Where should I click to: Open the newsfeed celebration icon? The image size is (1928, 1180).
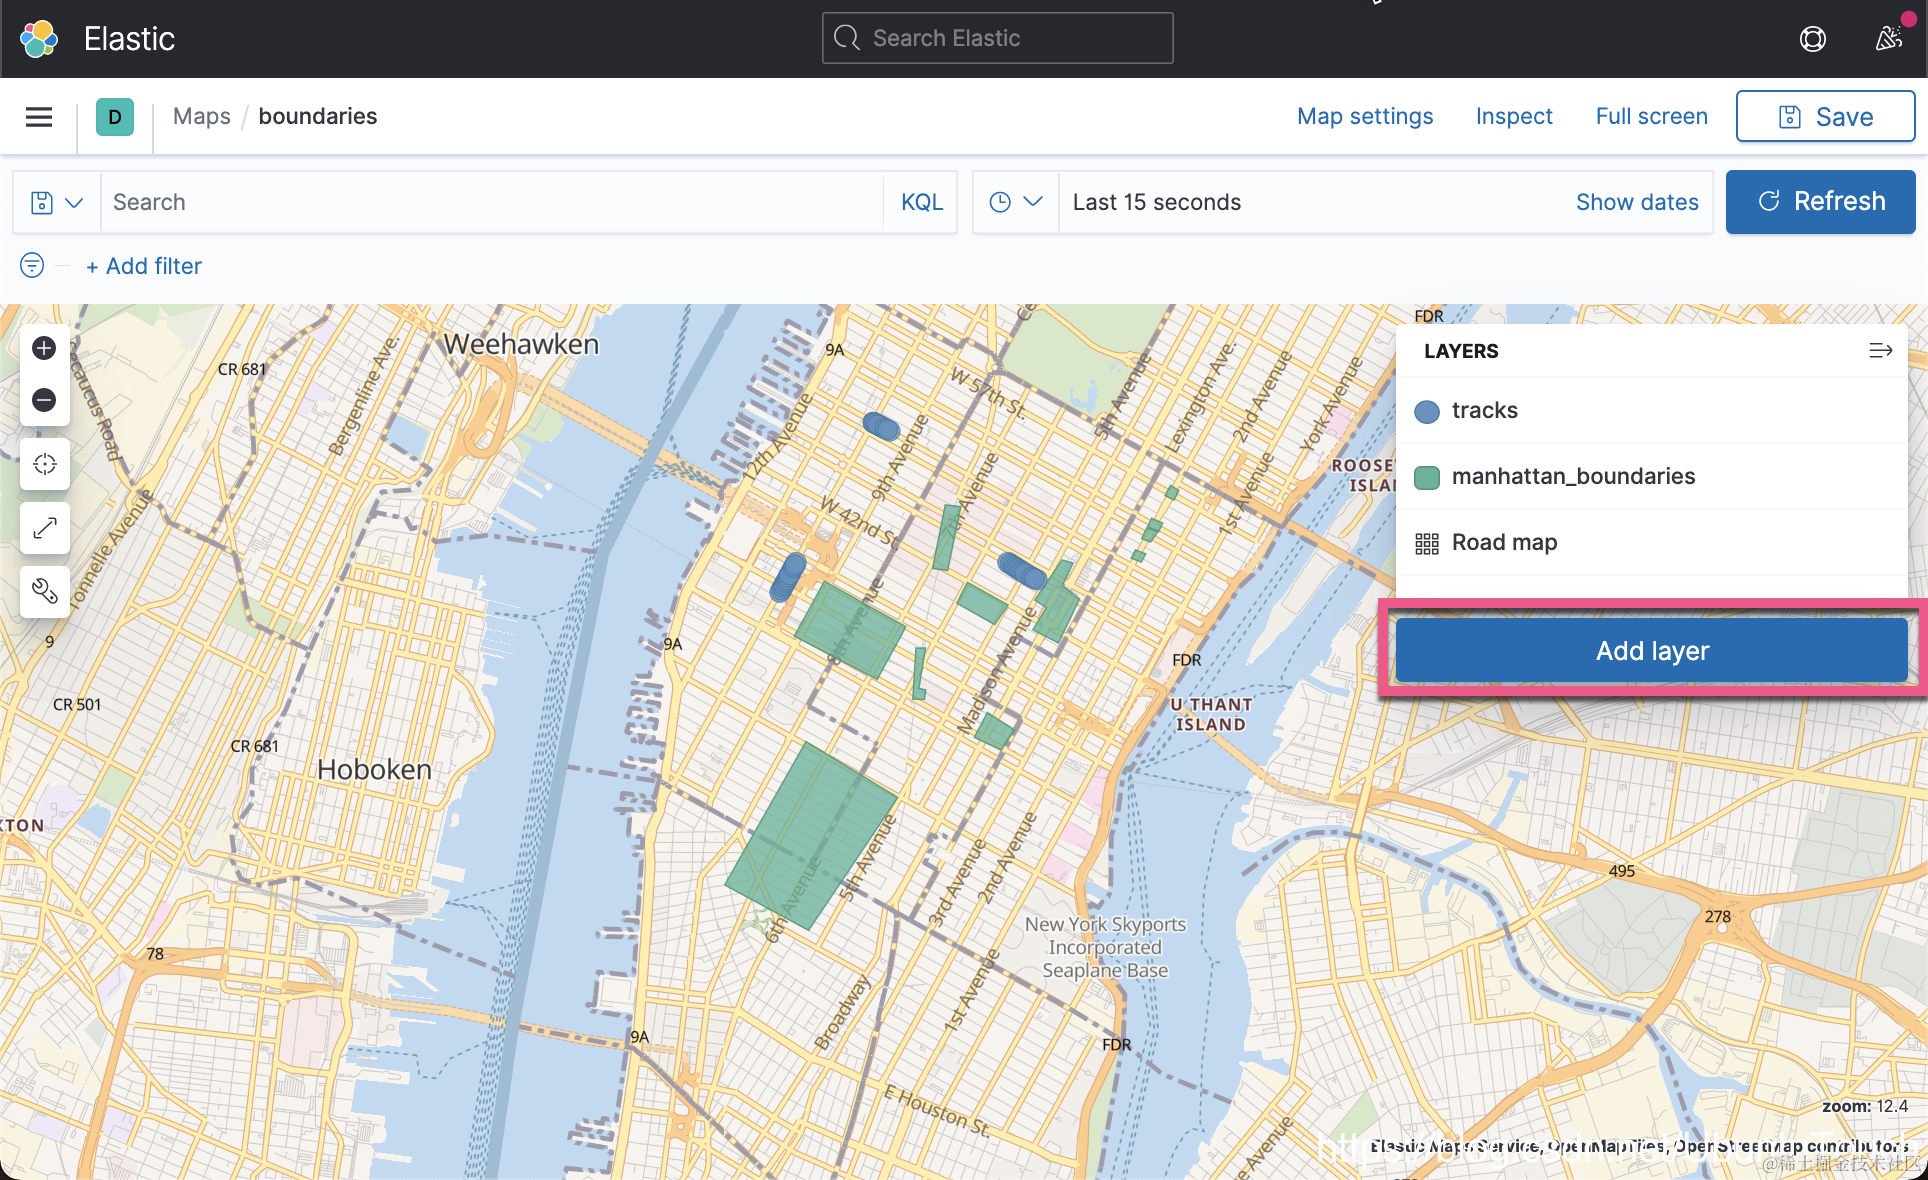click(1888, 38)
